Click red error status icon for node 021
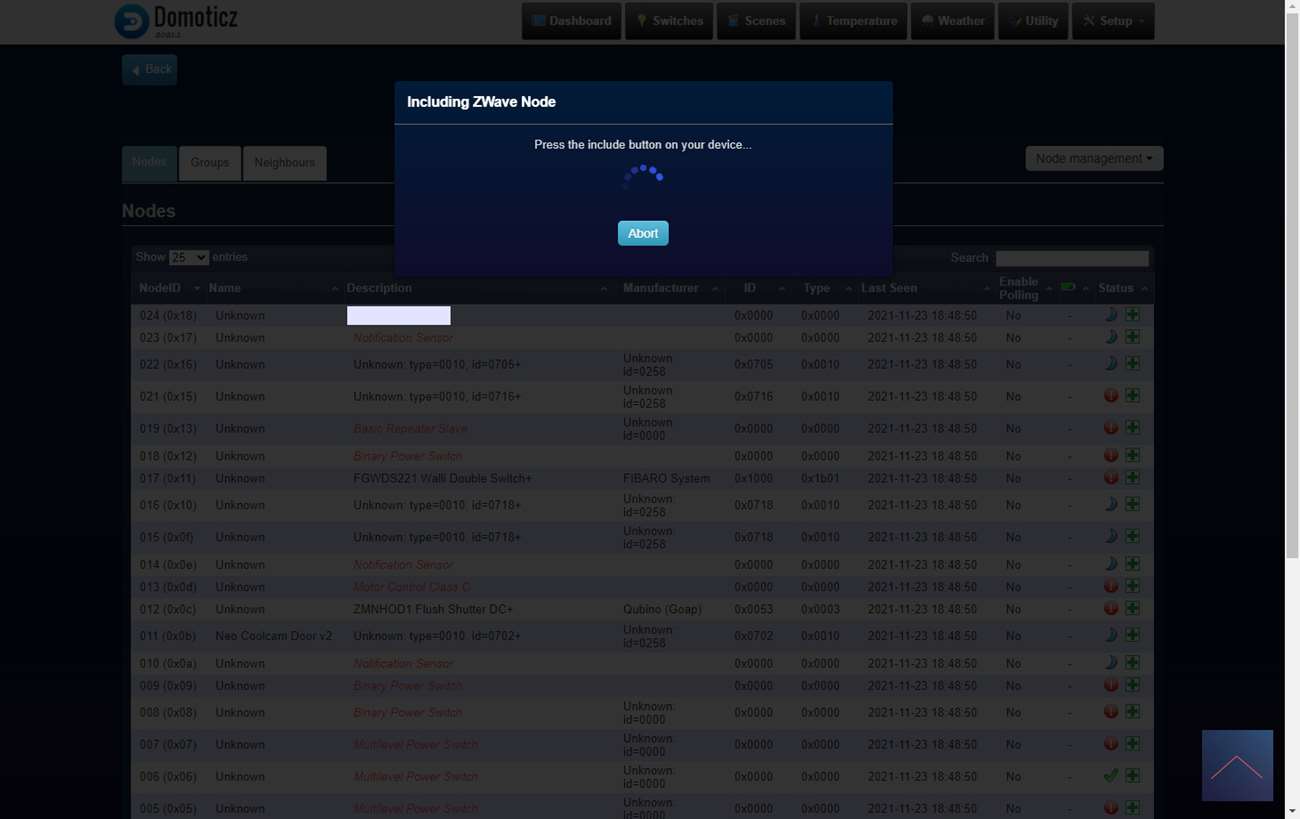 pos(1110,396)
